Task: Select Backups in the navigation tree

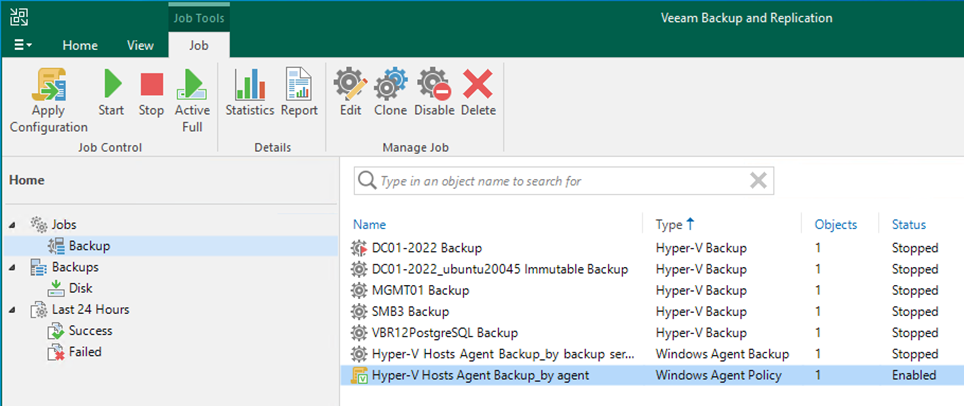Action: pos(75,267)
